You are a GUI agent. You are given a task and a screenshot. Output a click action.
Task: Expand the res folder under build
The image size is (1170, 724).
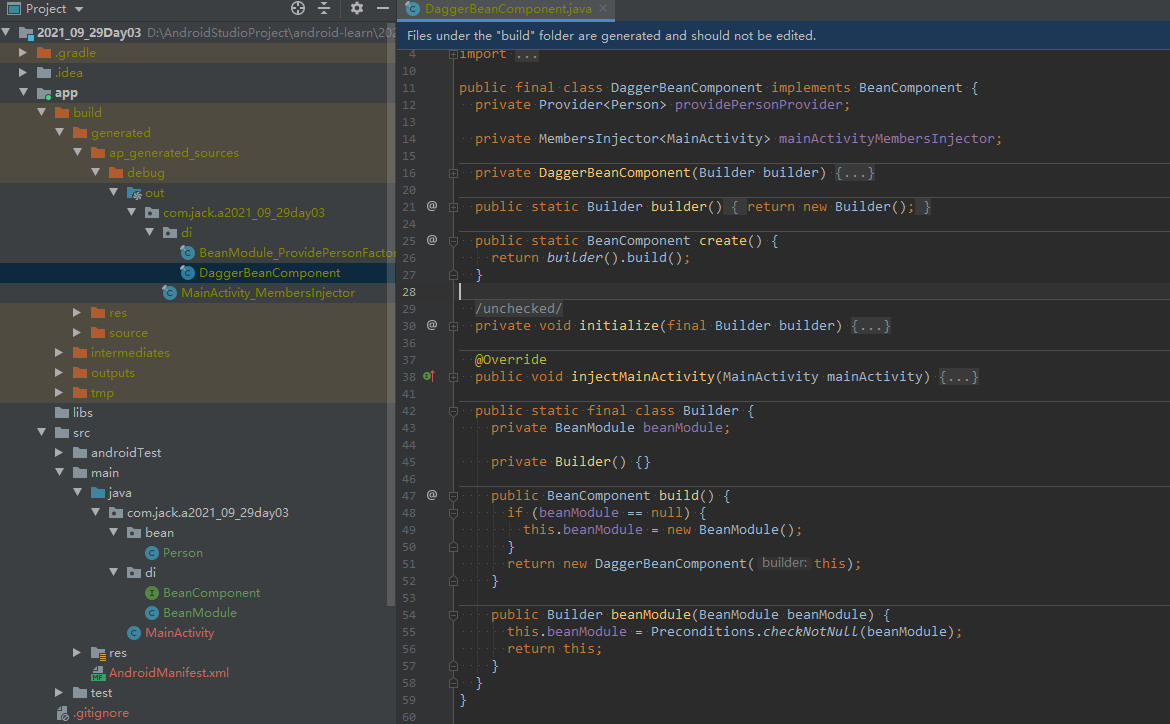point(78,312)
